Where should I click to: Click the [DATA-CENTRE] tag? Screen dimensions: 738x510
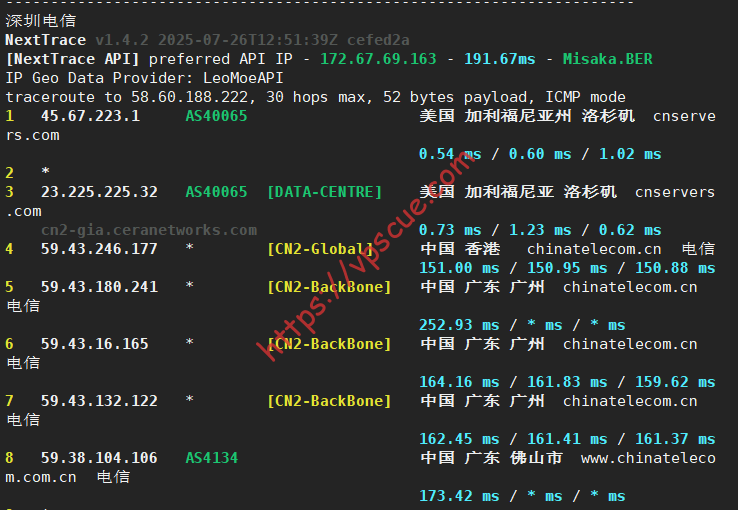(x=324, y=192)
